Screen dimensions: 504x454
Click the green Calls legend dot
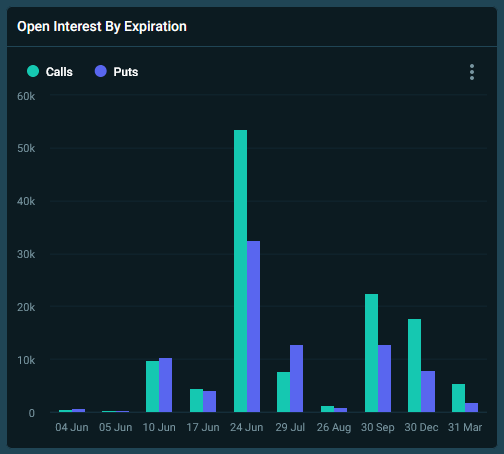tap(33, 71)
